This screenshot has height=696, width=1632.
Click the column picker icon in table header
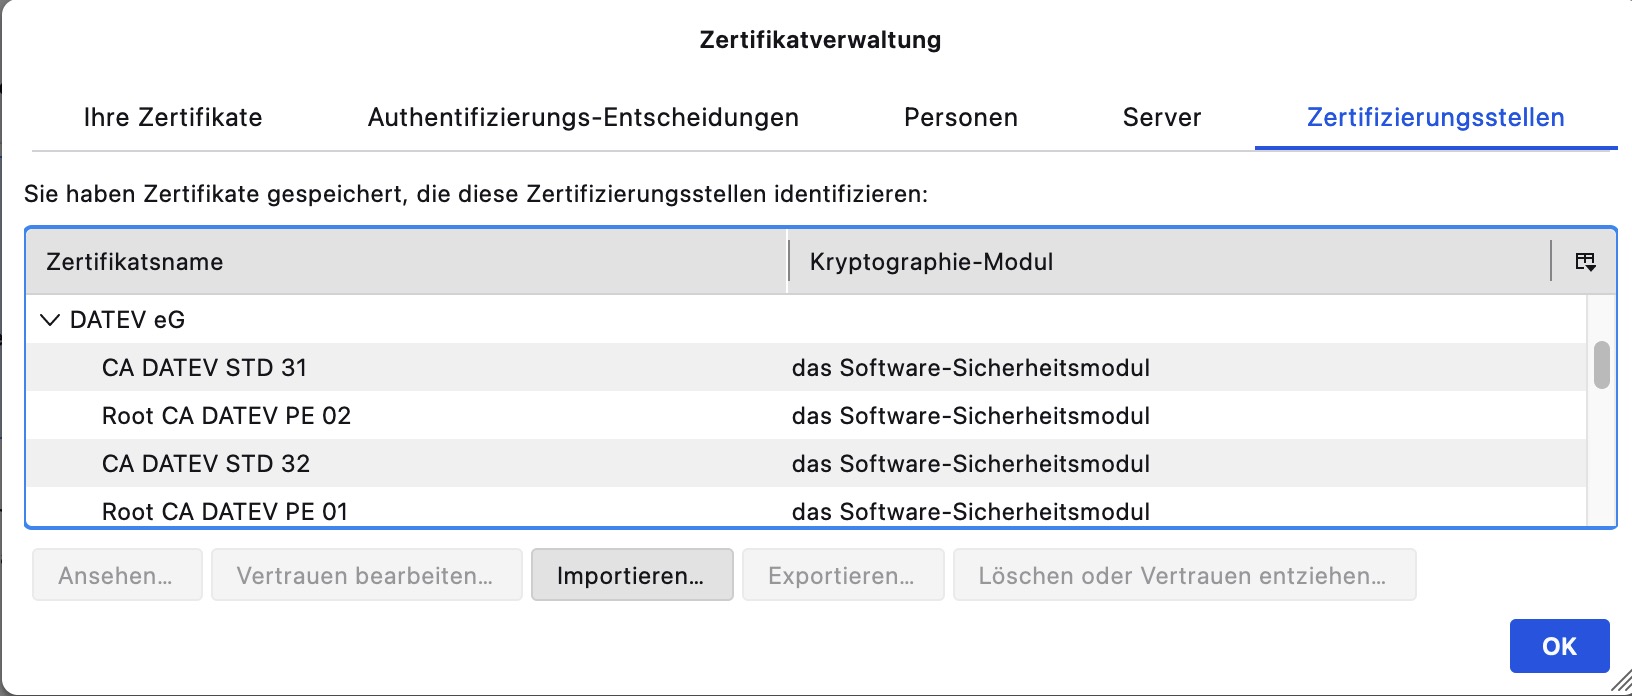pos(1585,262)
